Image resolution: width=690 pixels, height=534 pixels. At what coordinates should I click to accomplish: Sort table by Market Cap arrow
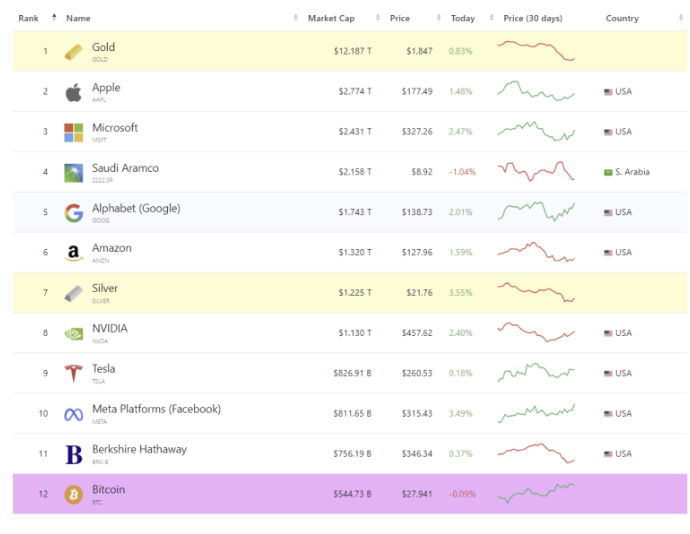378,18
